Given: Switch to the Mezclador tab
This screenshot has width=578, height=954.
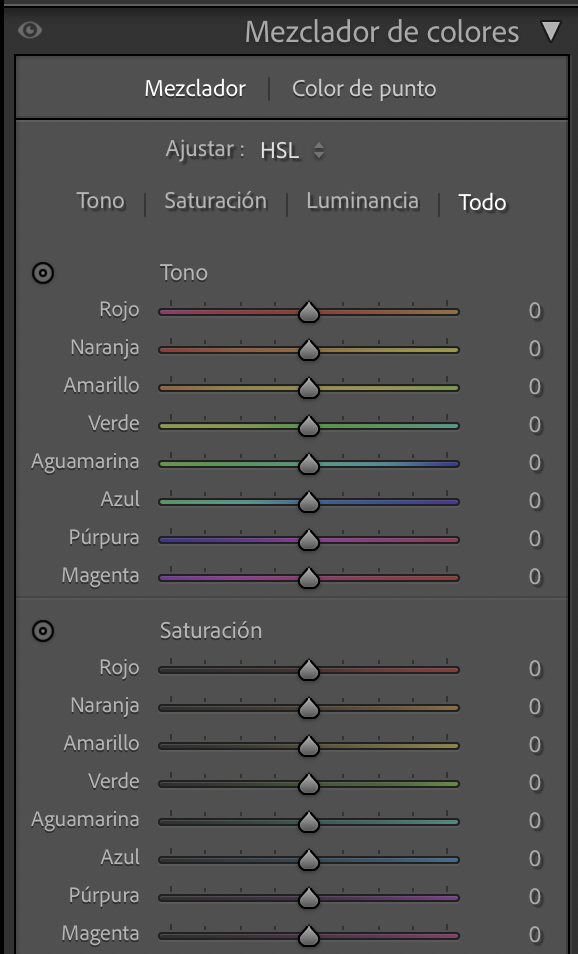Looking at the screenshot, I should point(195,89).
